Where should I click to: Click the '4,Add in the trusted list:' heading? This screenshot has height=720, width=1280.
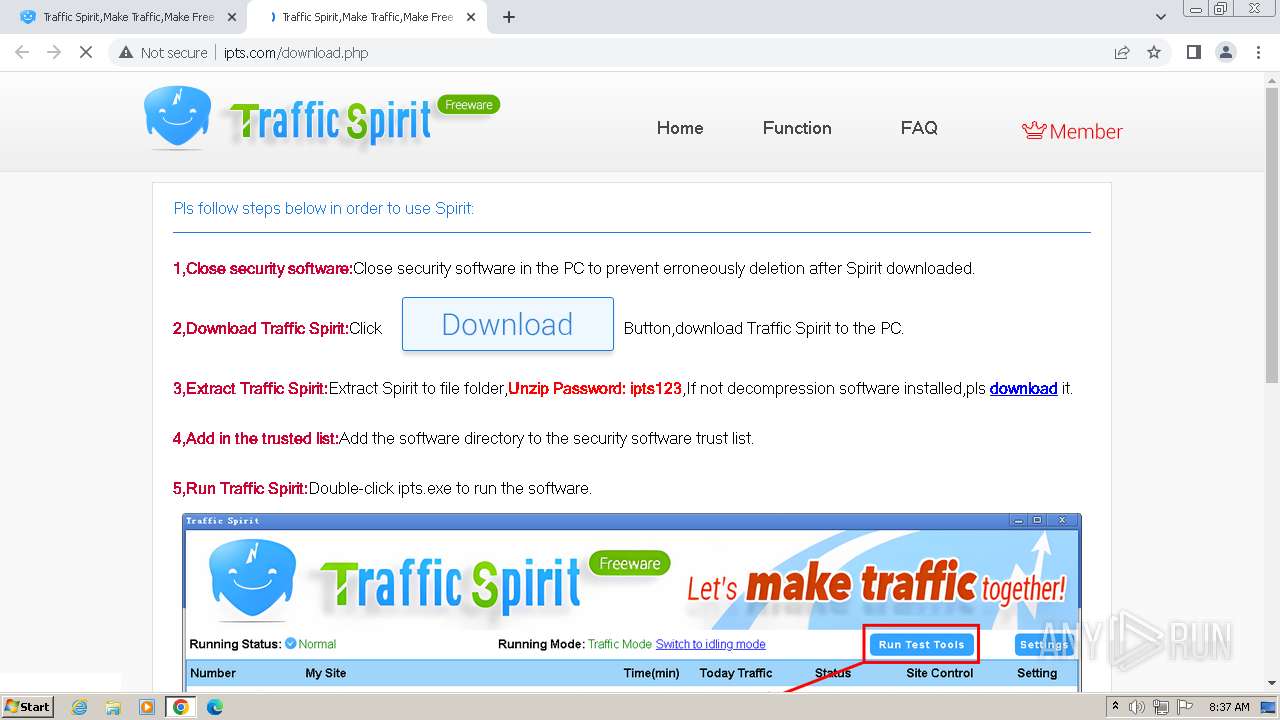[256, 438]
